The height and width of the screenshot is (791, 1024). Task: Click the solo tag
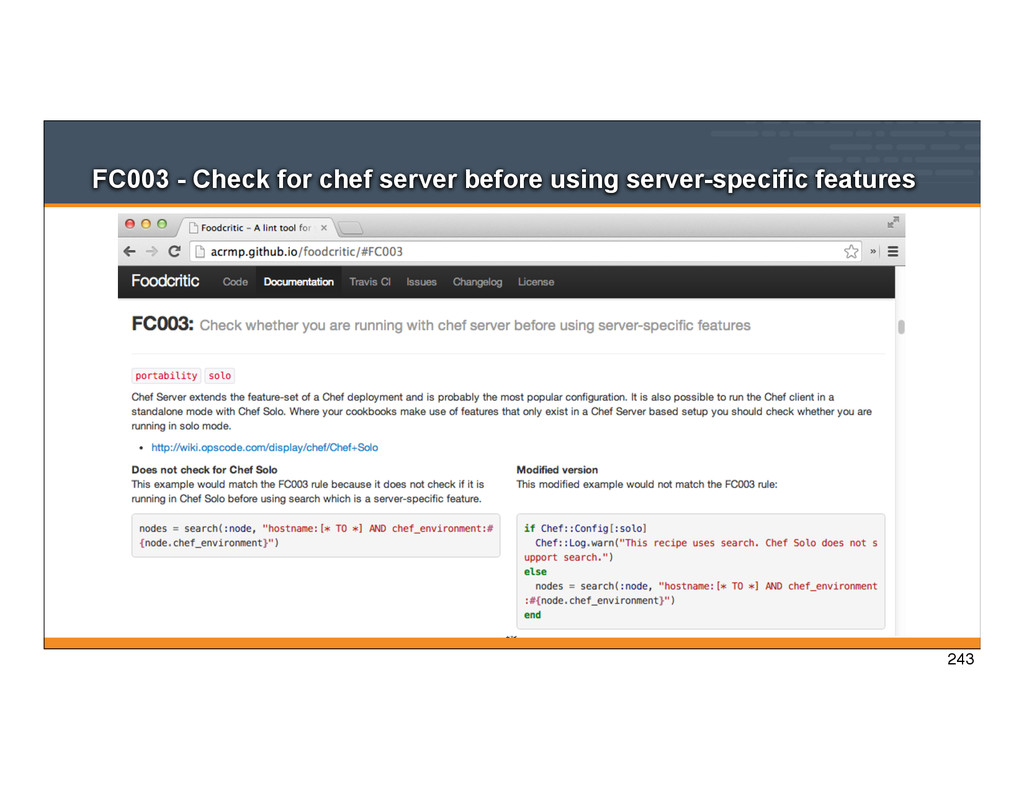[x=219, y=376]
